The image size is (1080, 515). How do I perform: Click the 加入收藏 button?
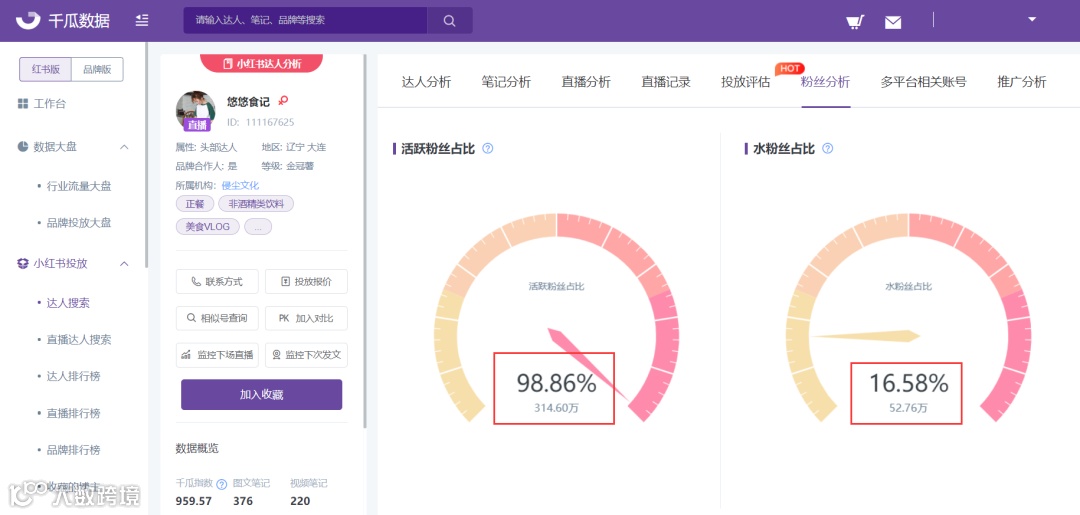262,395
